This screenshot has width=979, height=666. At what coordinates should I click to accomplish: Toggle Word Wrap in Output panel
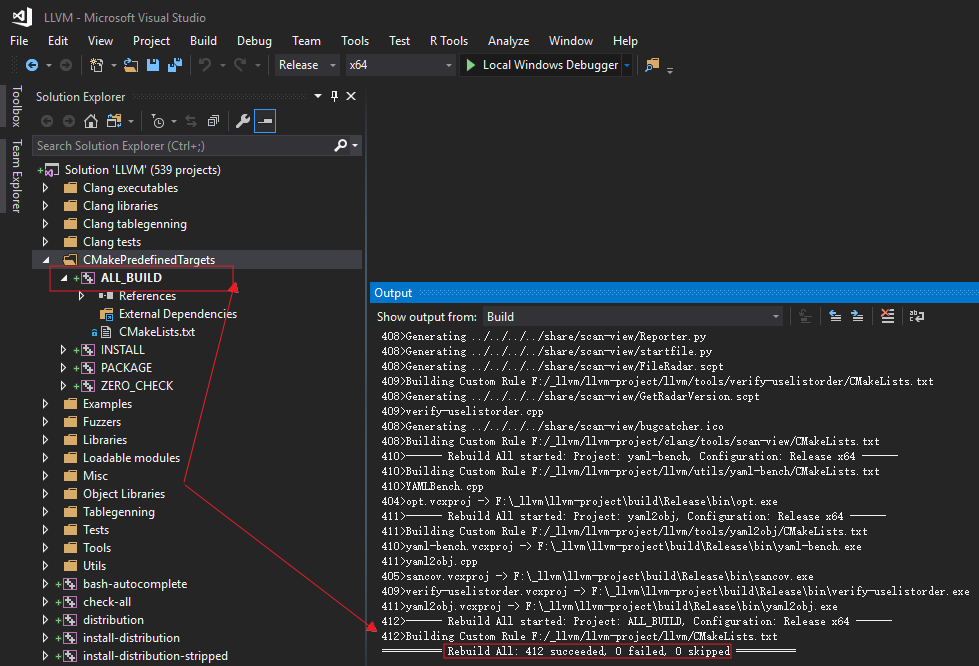click(x=917, y=316)
